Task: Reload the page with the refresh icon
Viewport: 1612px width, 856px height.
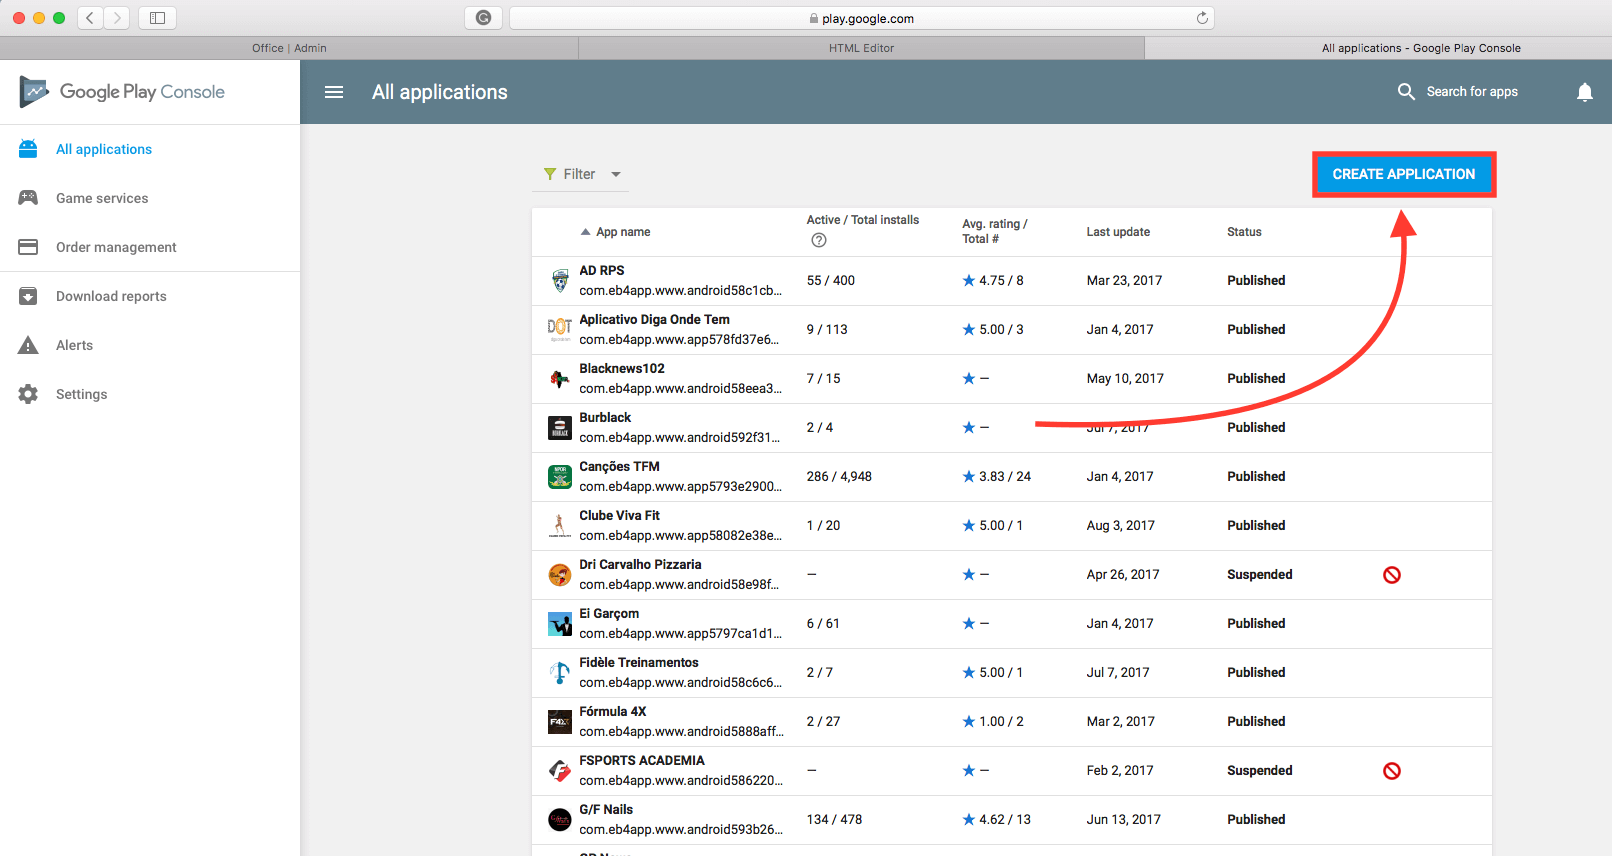Action: click(x=1202, y=18)
